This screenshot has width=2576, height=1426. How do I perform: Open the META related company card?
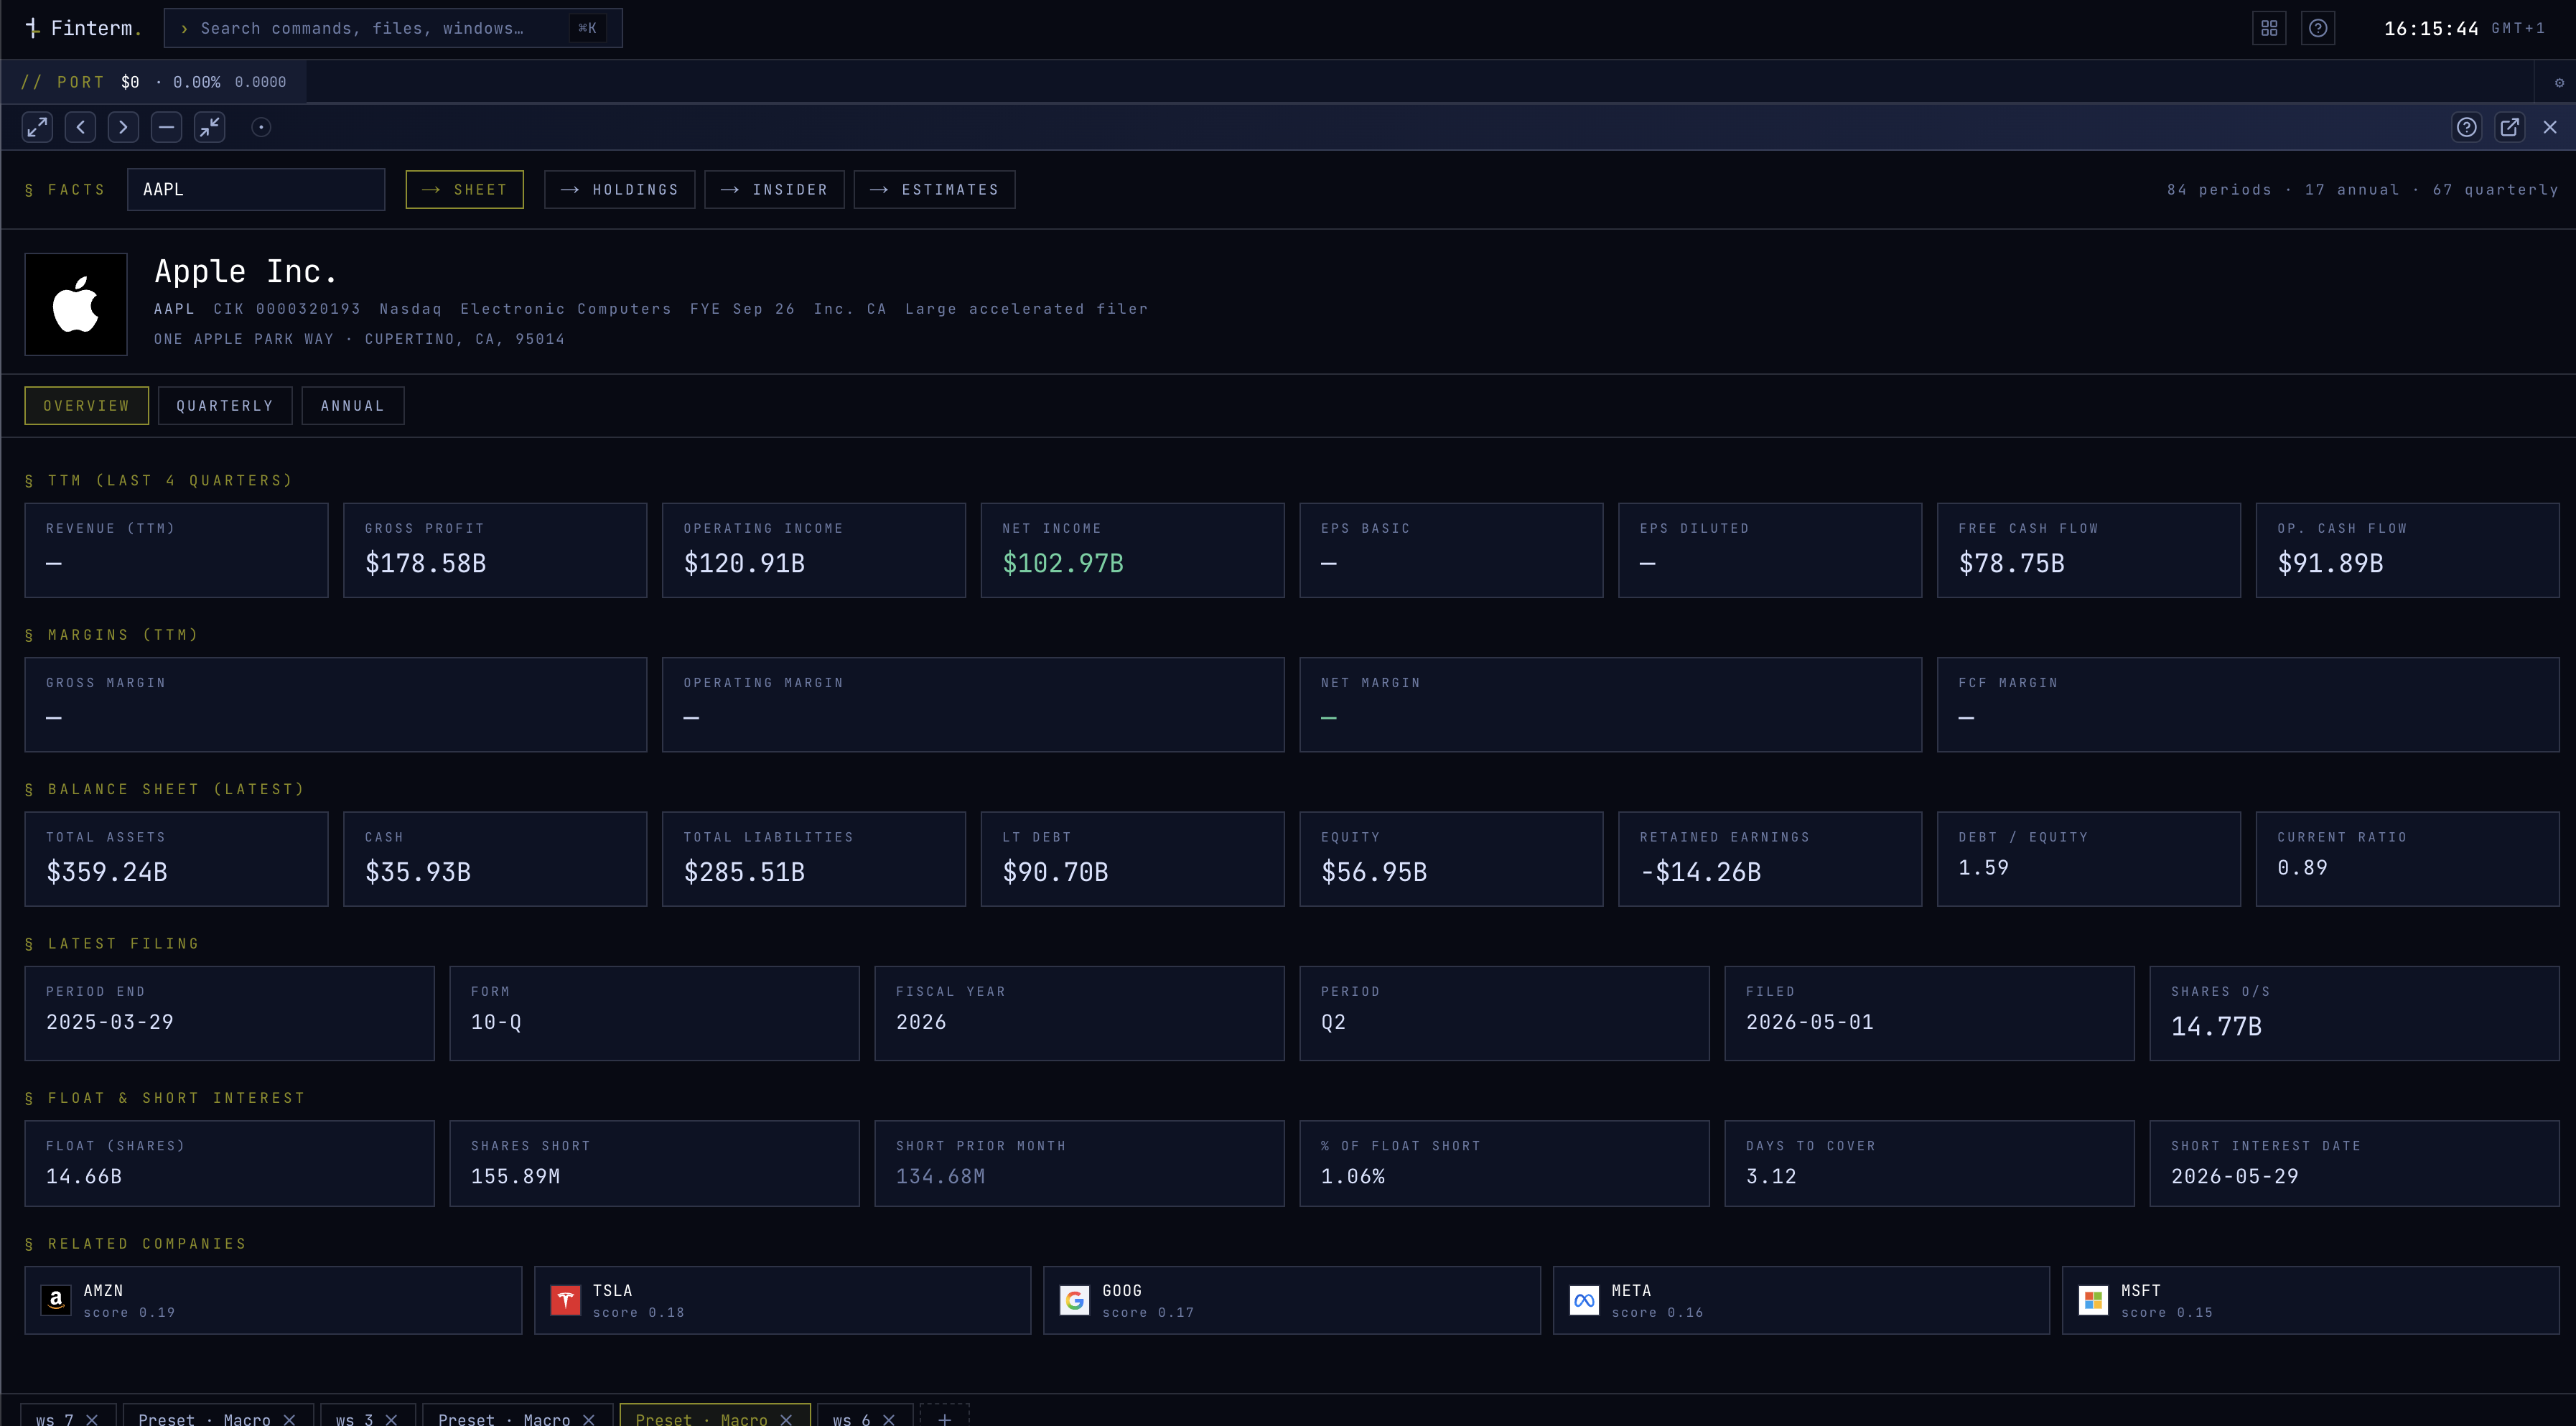[1801, 1300]
